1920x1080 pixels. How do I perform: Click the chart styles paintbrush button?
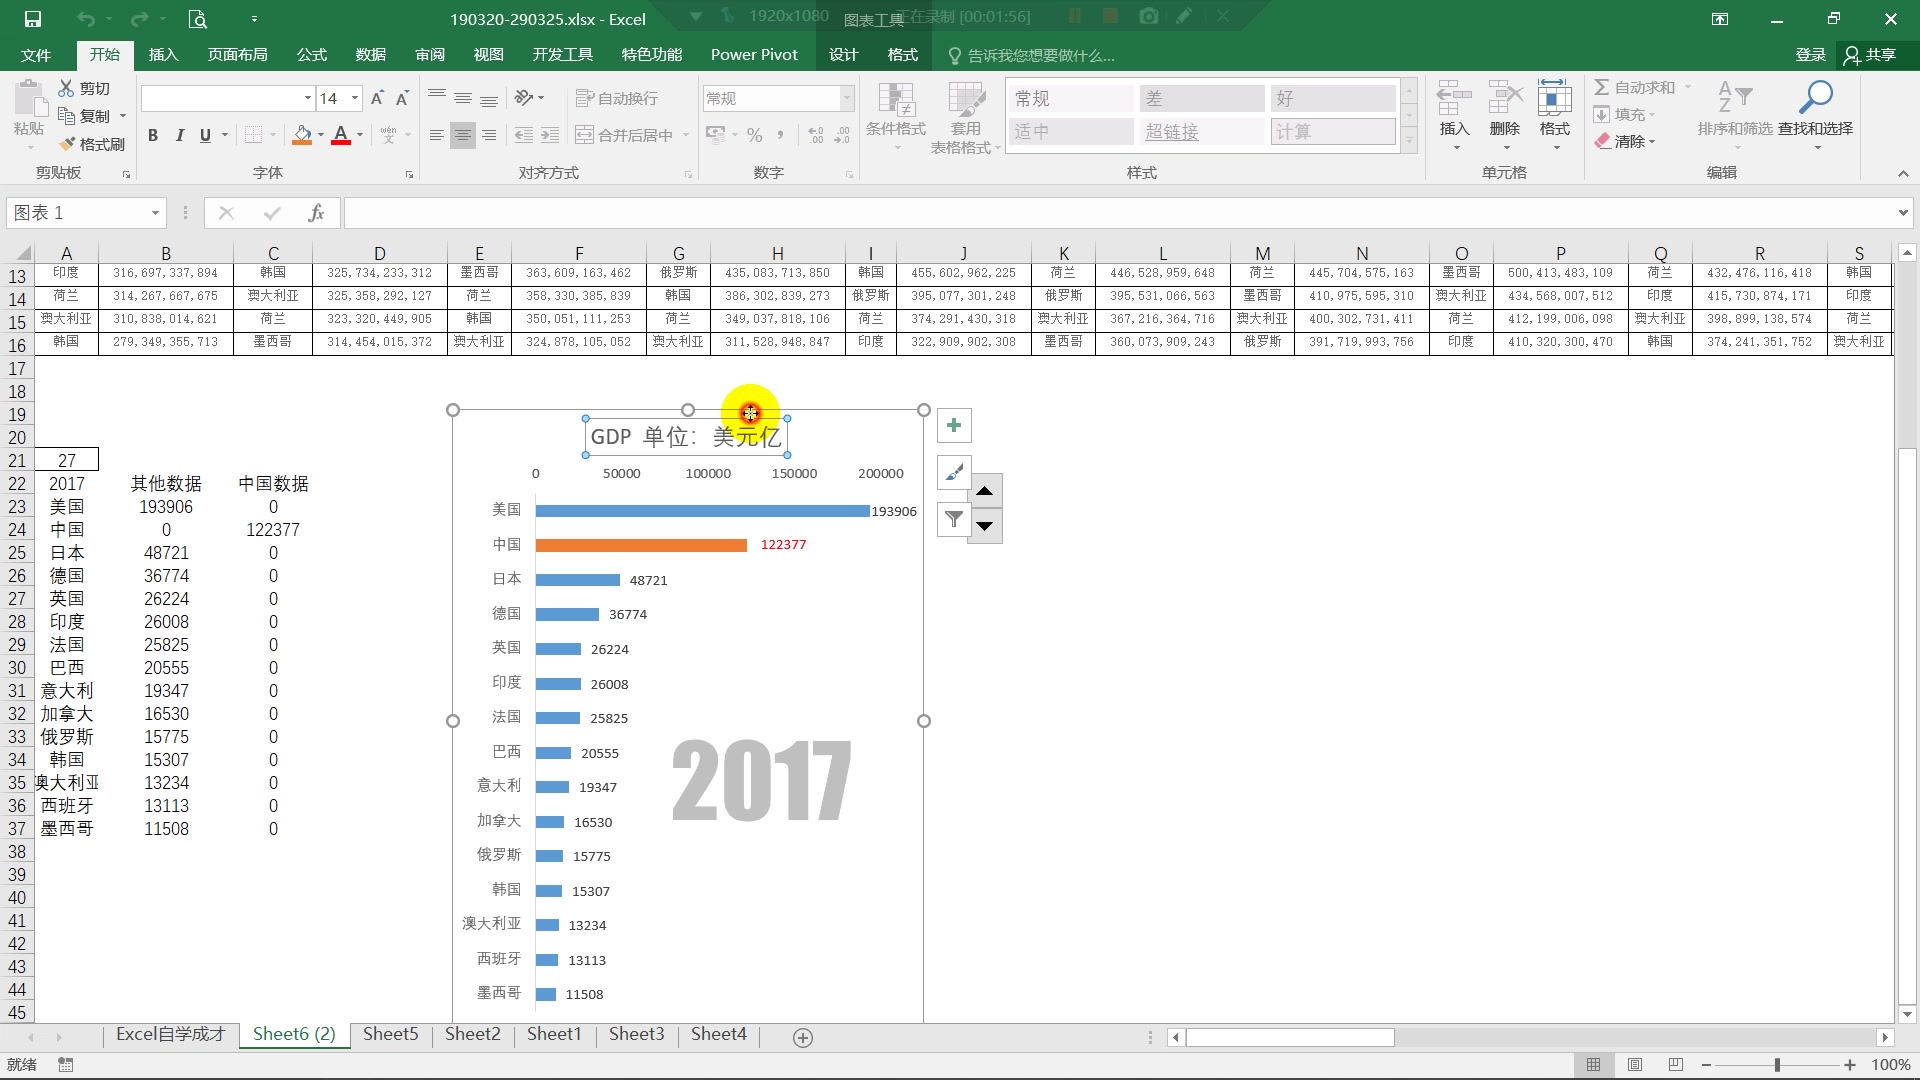tap(954, 472)
